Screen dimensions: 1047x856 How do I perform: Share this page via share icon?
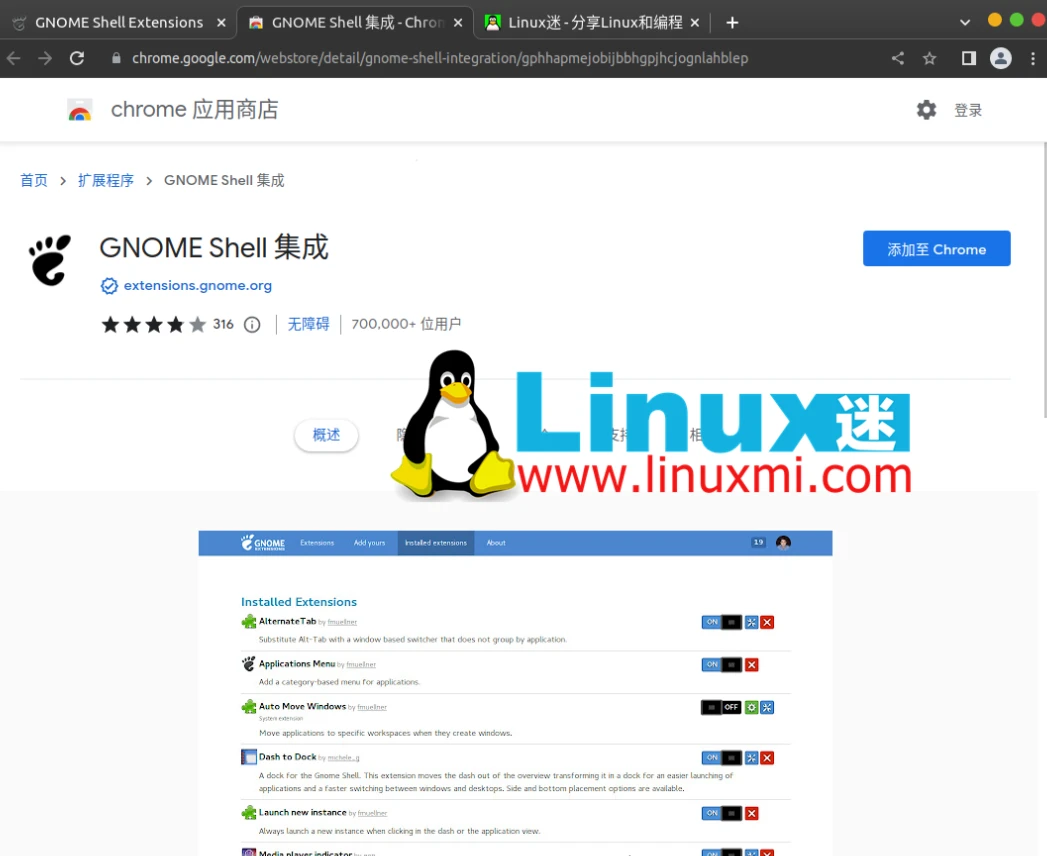click(897, 59)
